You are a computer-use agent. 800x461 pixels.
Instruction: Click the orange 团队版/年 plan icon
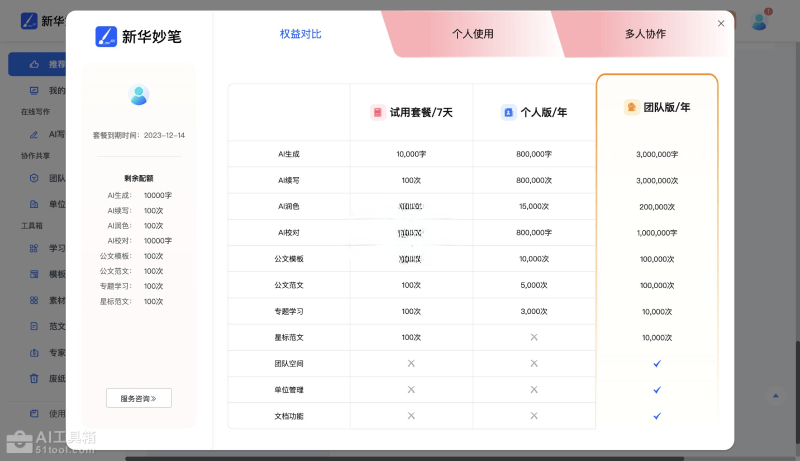[x=632, y=107]
